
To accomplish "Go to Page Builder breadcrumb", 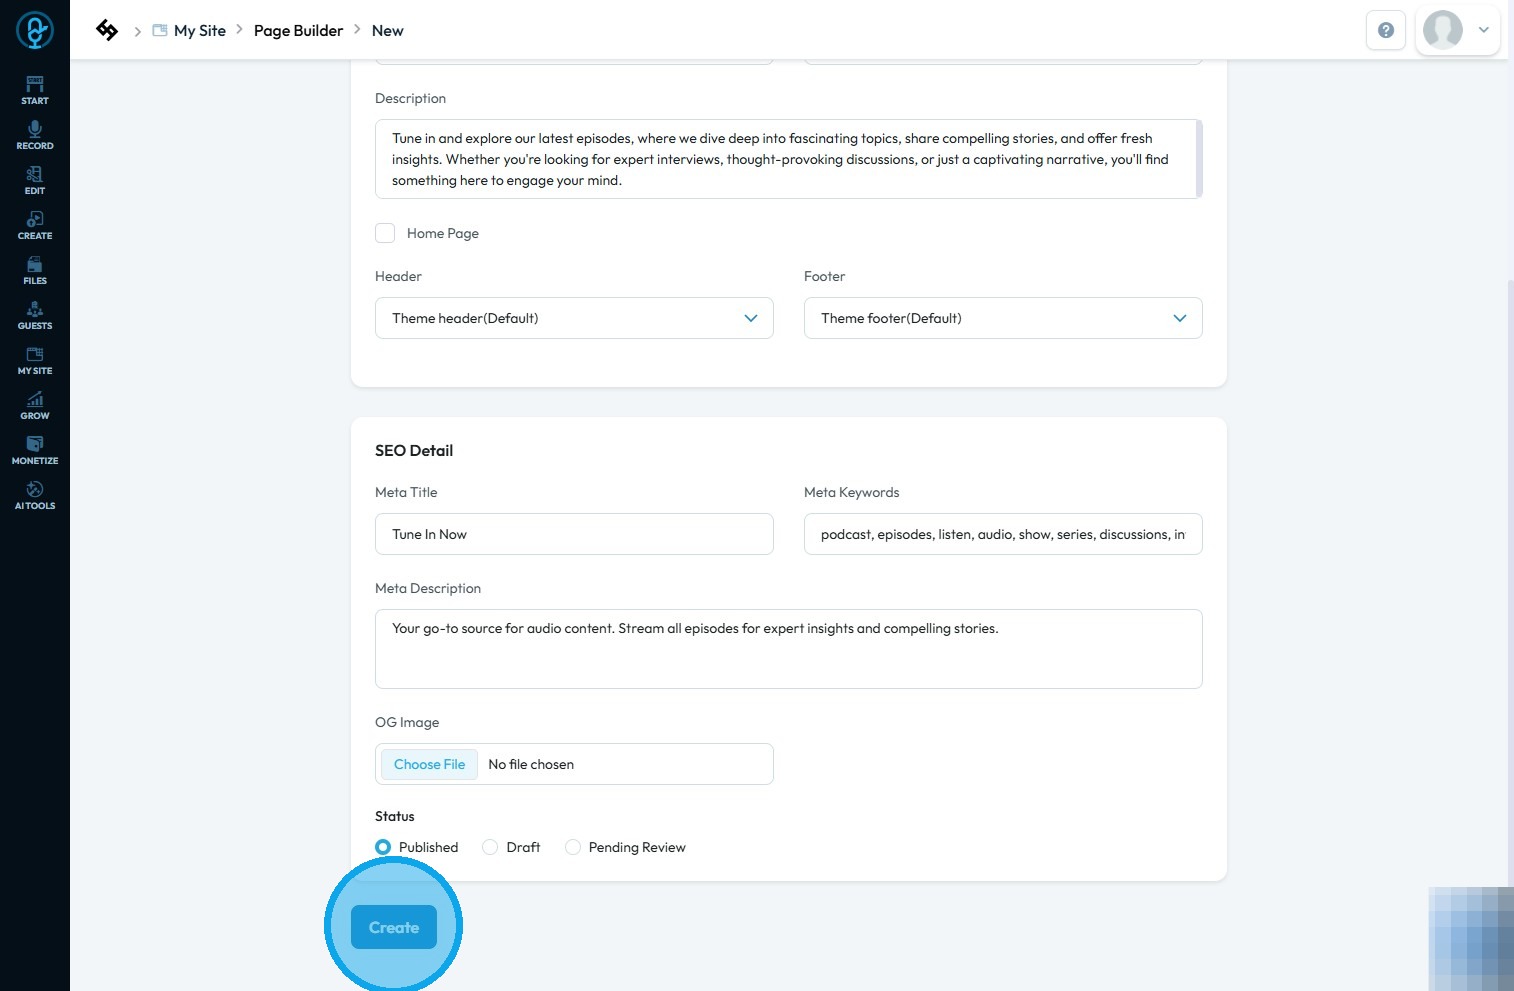I will [298, 30].
